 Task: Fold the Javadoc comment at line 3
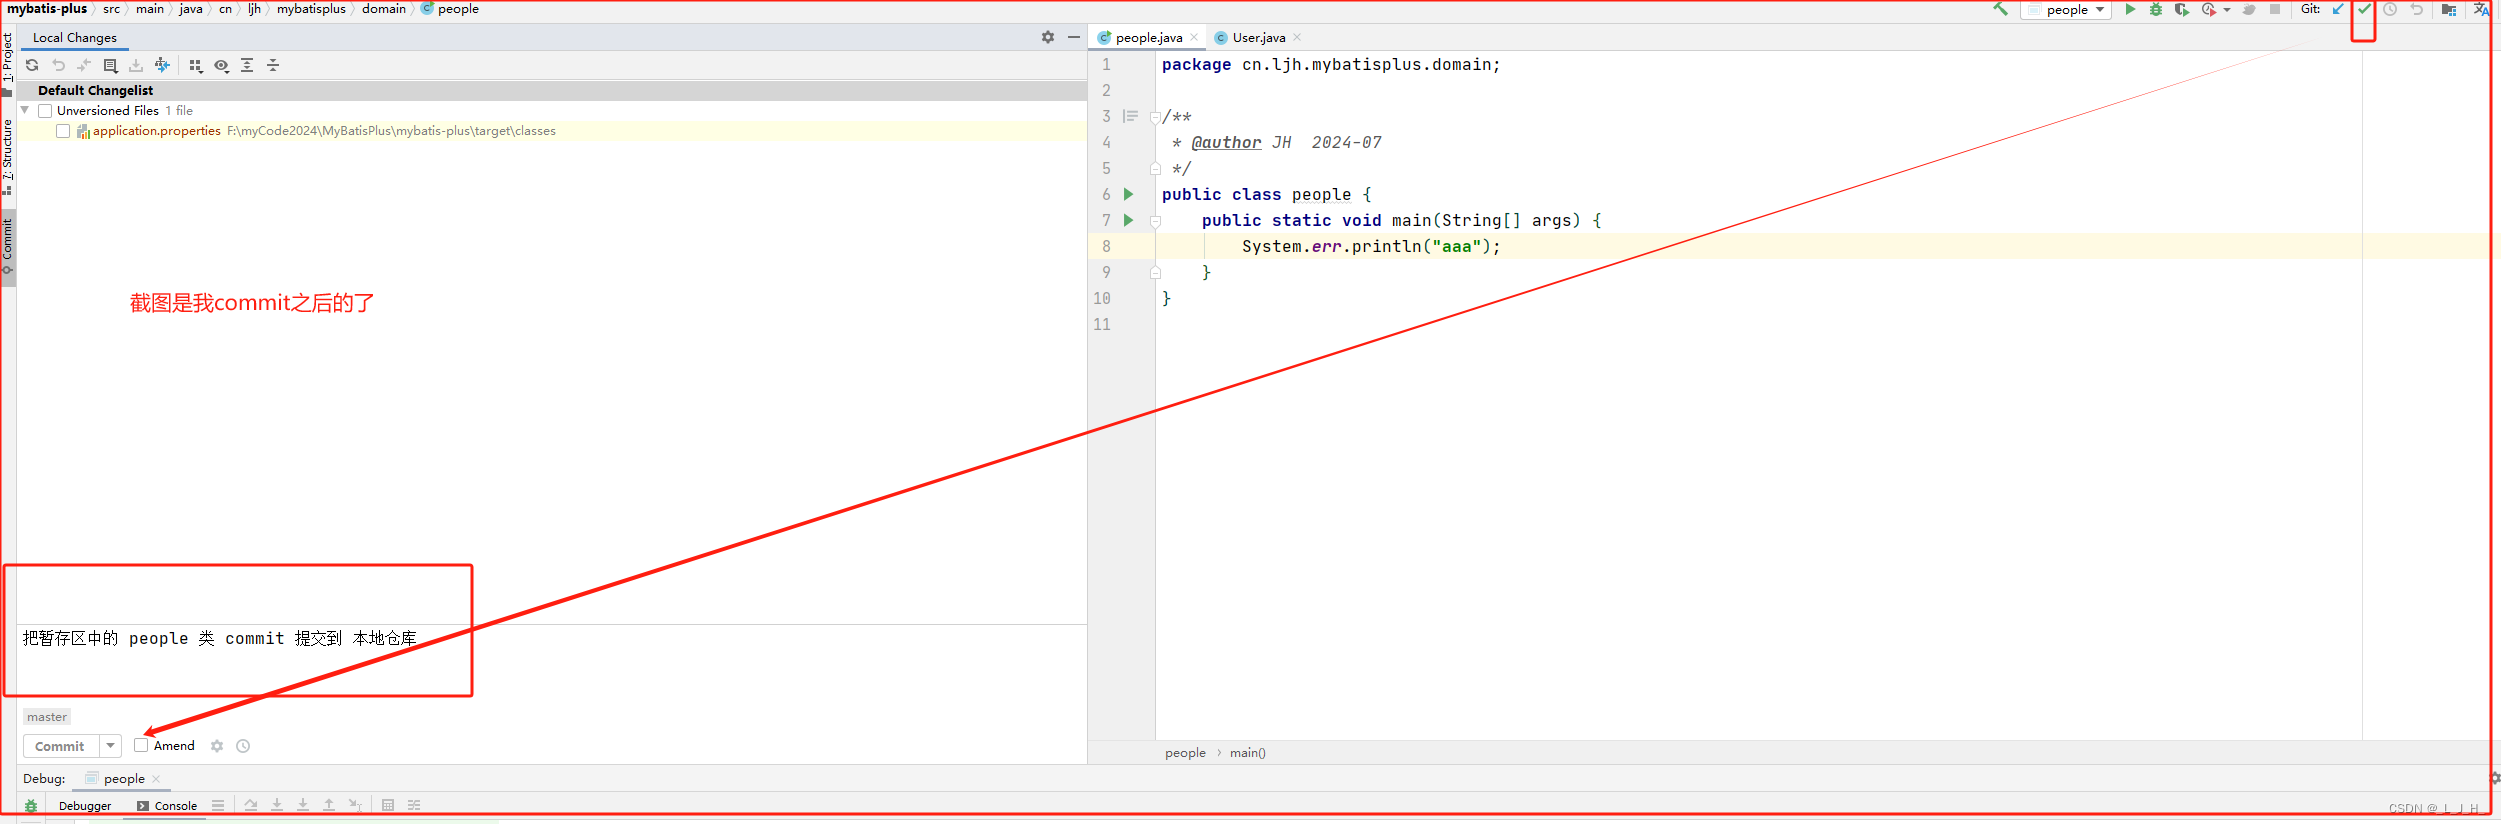pos(1155,117)
